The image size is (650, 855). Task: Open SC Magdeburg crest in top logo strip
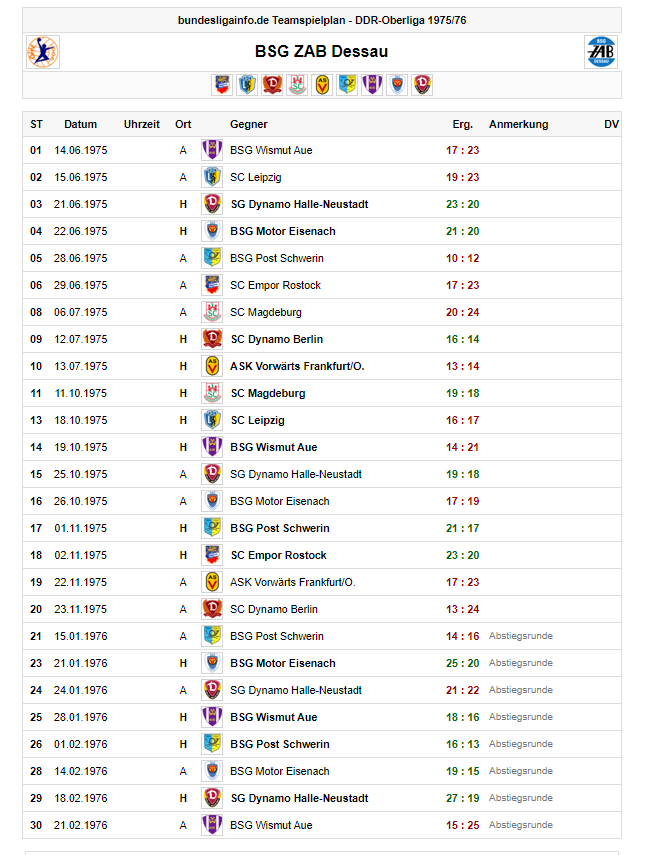(x=297, y=85)
